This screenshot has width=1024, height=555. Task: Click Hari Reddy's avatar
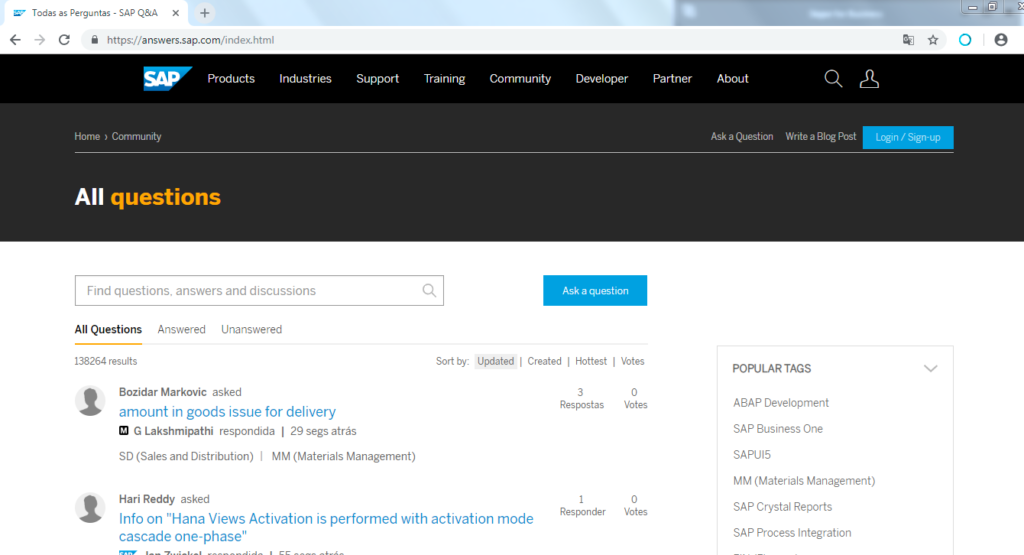pos(90,507)
